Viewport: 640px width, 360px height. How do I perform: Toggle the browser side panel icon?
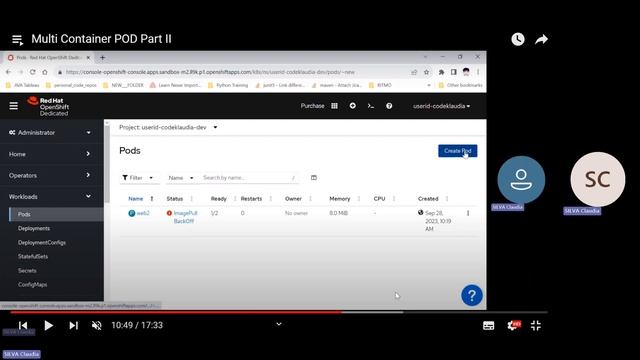click(453, 72)
